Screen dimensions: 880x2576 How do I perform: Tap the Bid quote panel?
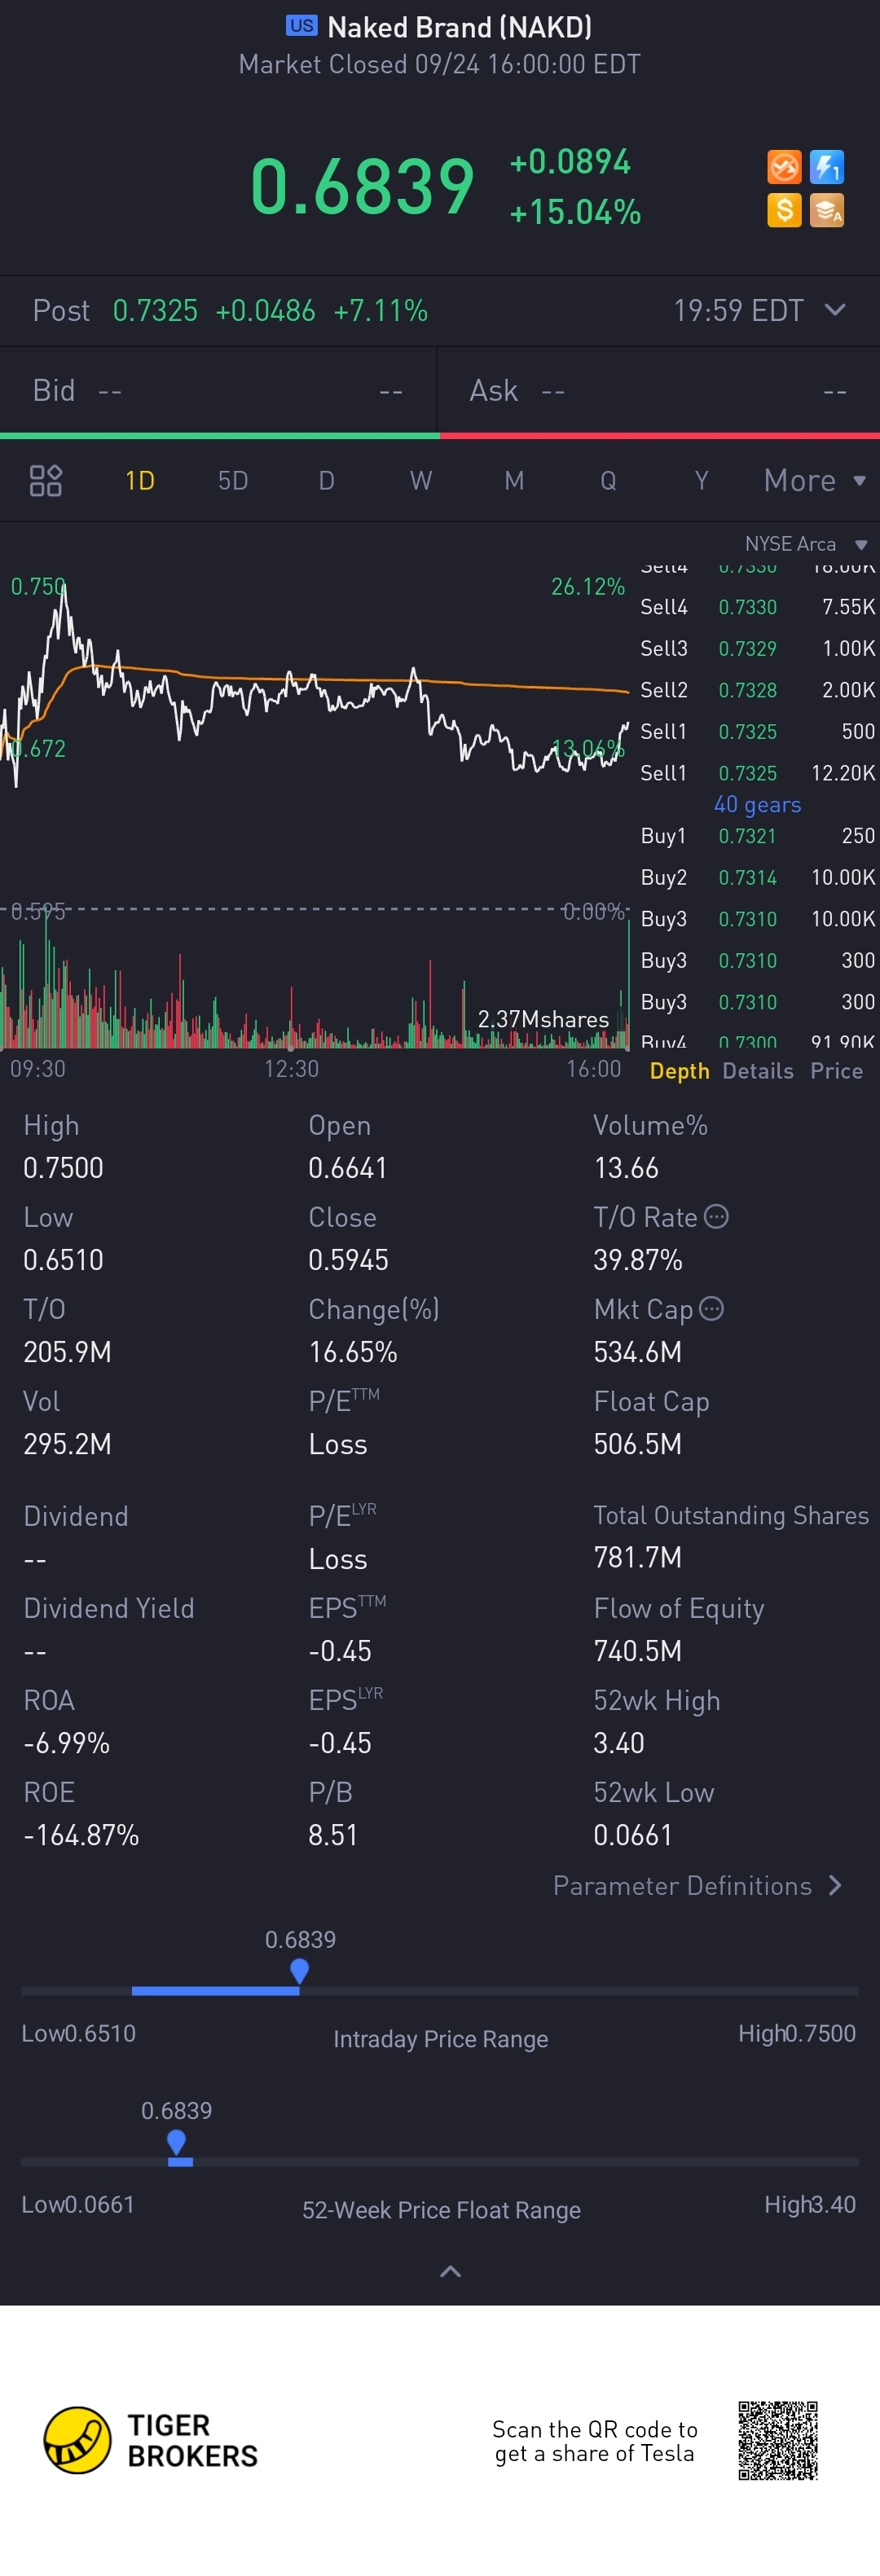218,390
